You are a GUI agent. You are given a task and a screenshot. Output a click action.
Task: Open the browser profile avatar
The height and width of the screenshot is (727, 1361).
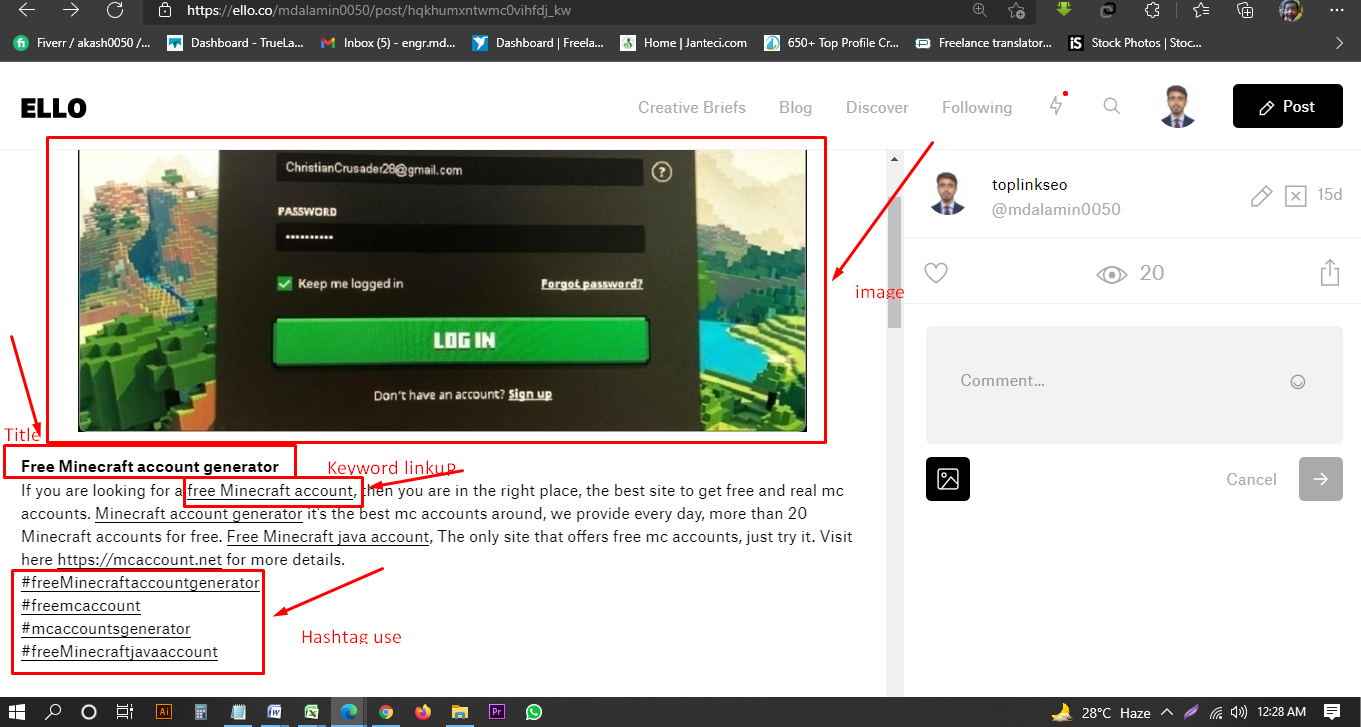point(1291,10)
